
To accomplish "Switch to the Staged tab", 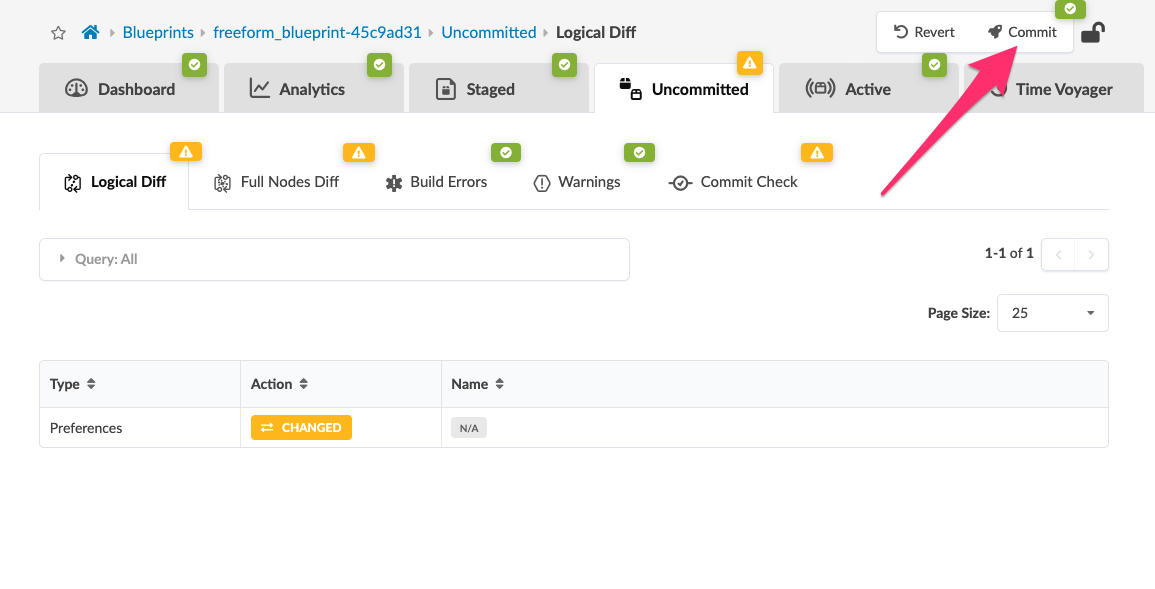I will point(490,89).
